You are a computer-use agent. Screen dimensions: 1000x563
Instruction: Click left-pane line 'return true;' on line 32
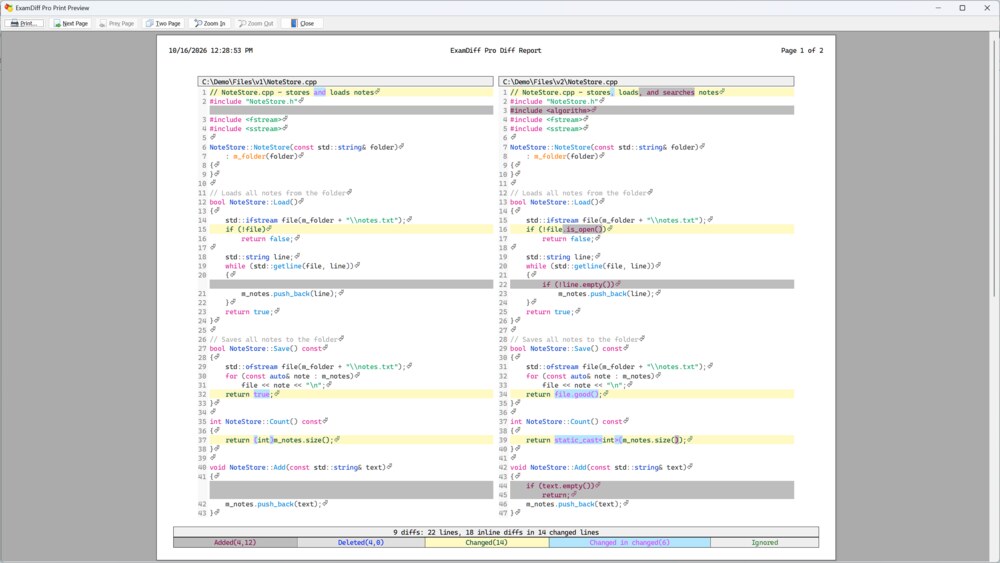[351, 395]
